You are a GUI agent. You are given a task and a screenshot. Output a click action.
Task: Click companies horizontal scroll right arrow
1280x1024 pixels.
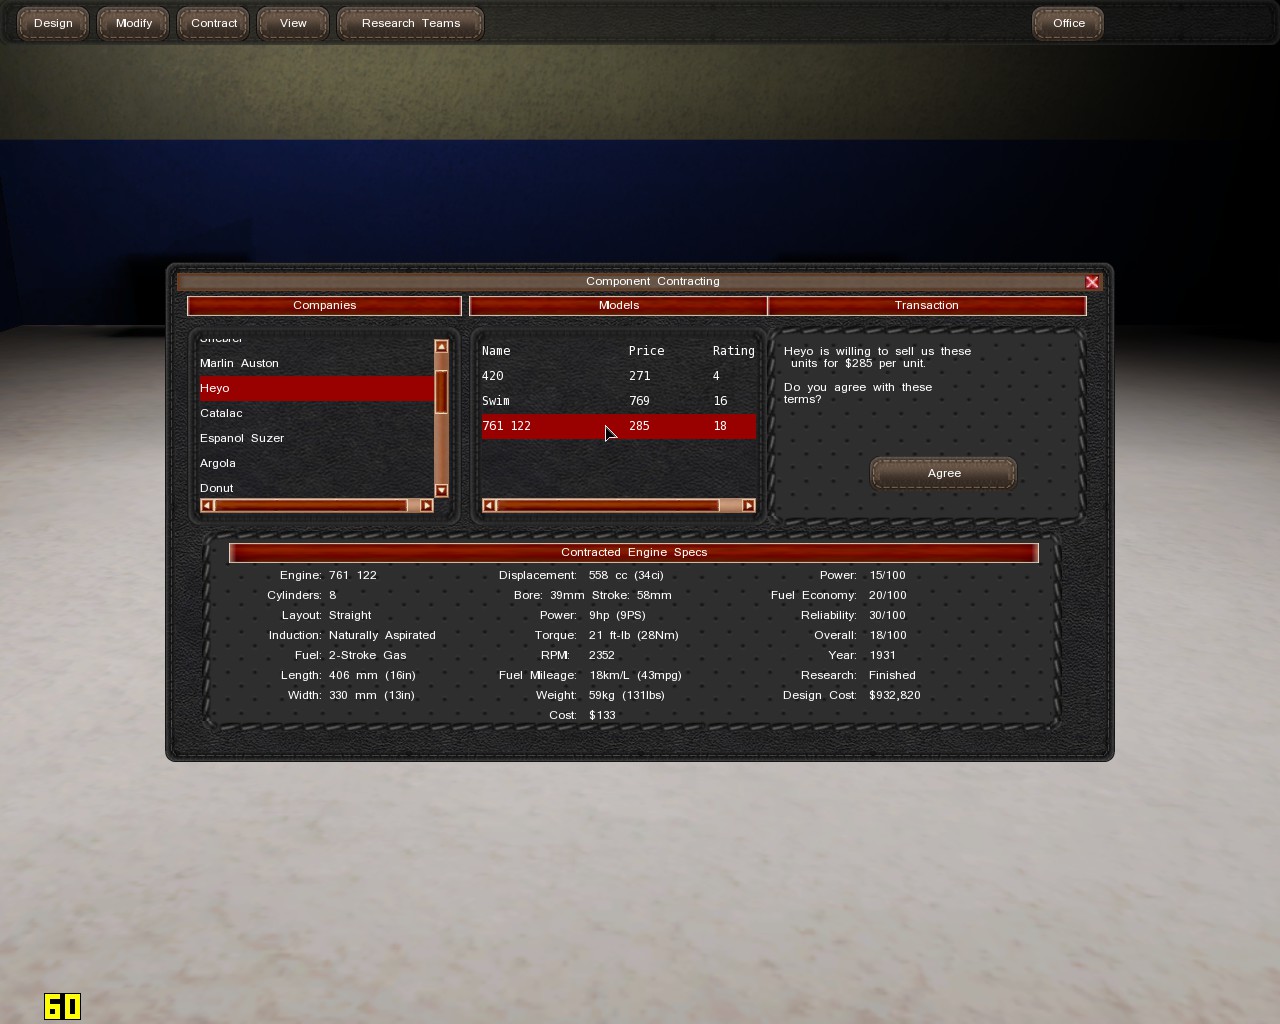(427, 506)
